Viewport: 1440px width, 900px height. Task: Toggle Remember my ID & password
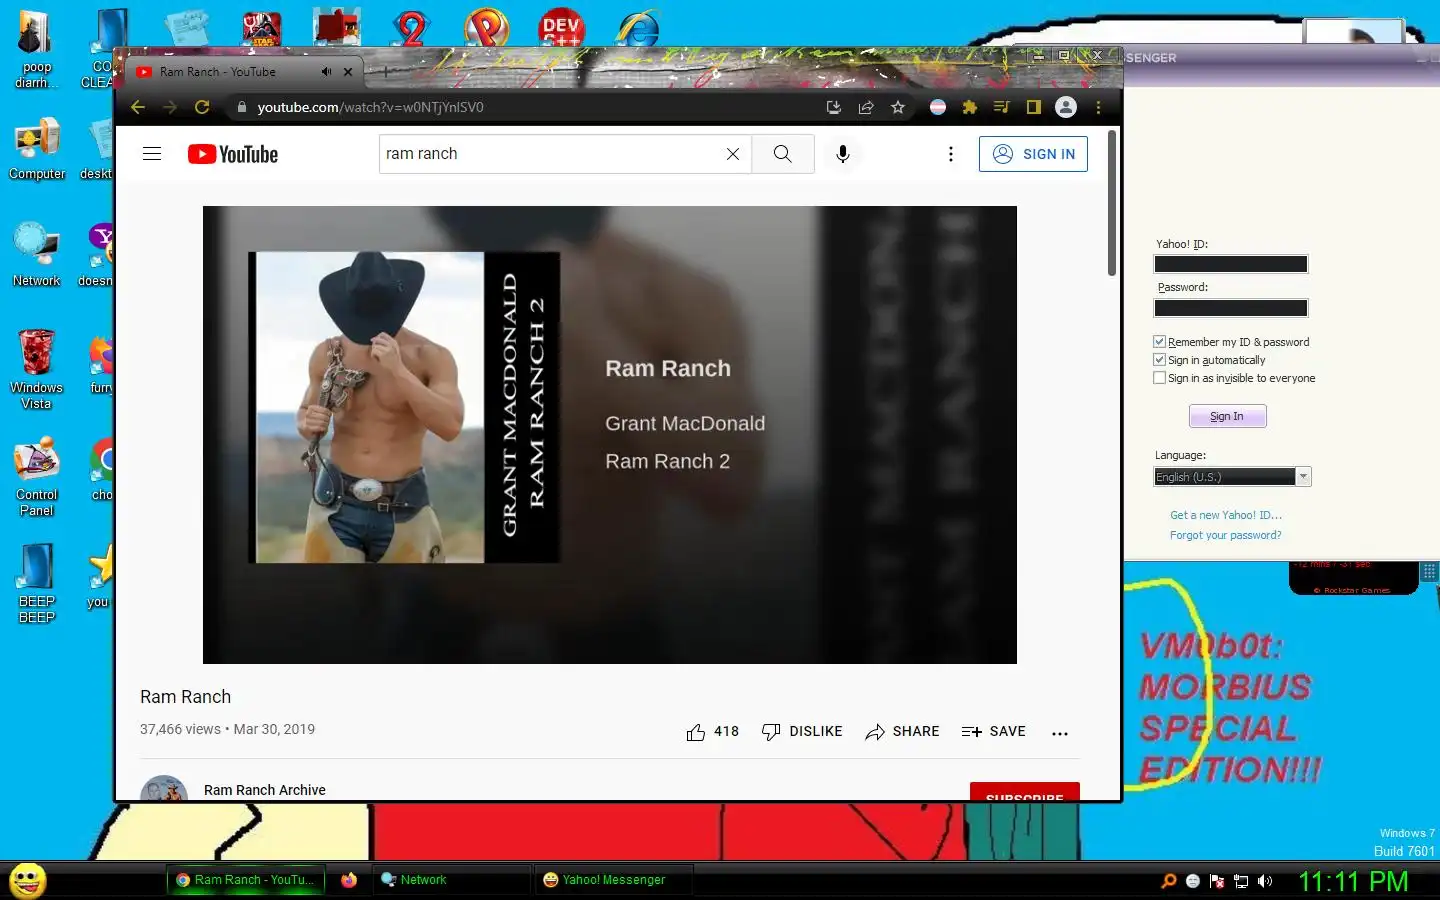click(x=1160, y=342)
